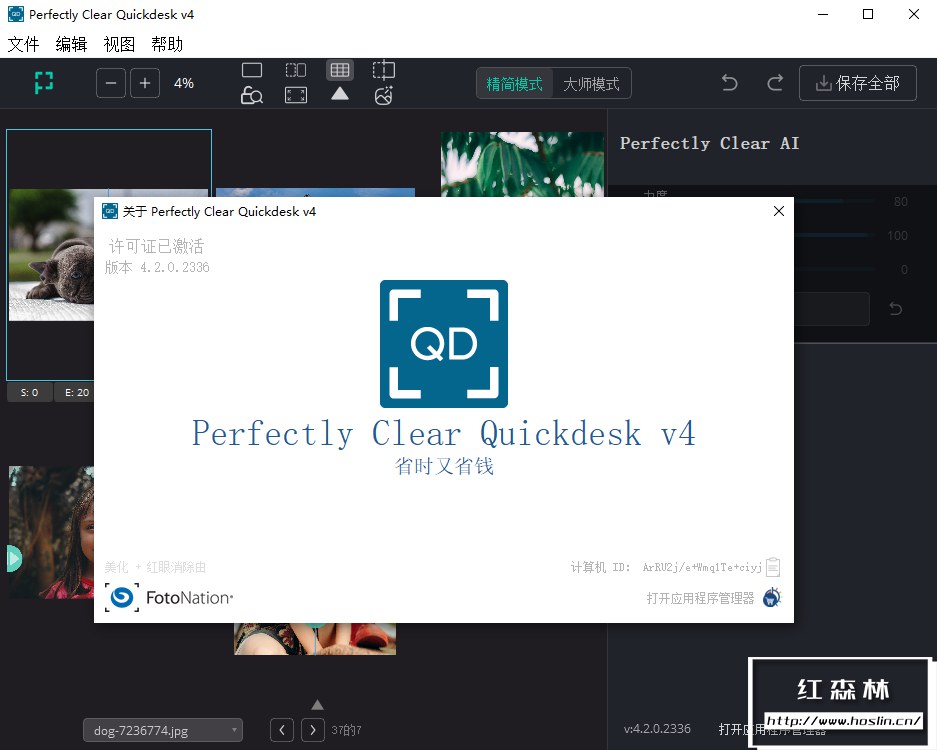
Task: Close the About Quickdesk dialog
Action: (x=779, y=211)
